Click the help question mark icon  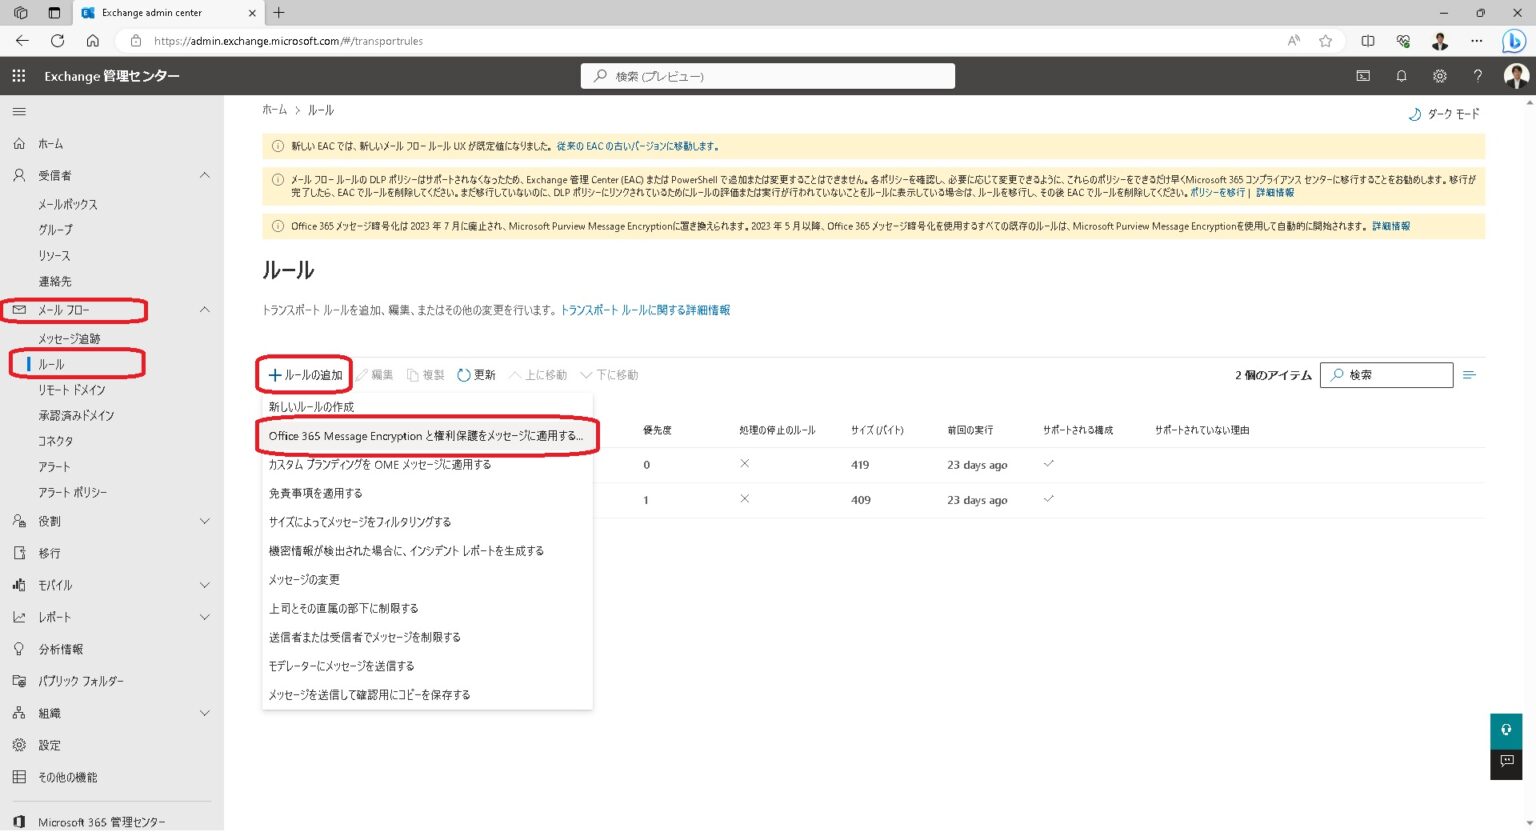[x=1477, y=76]
